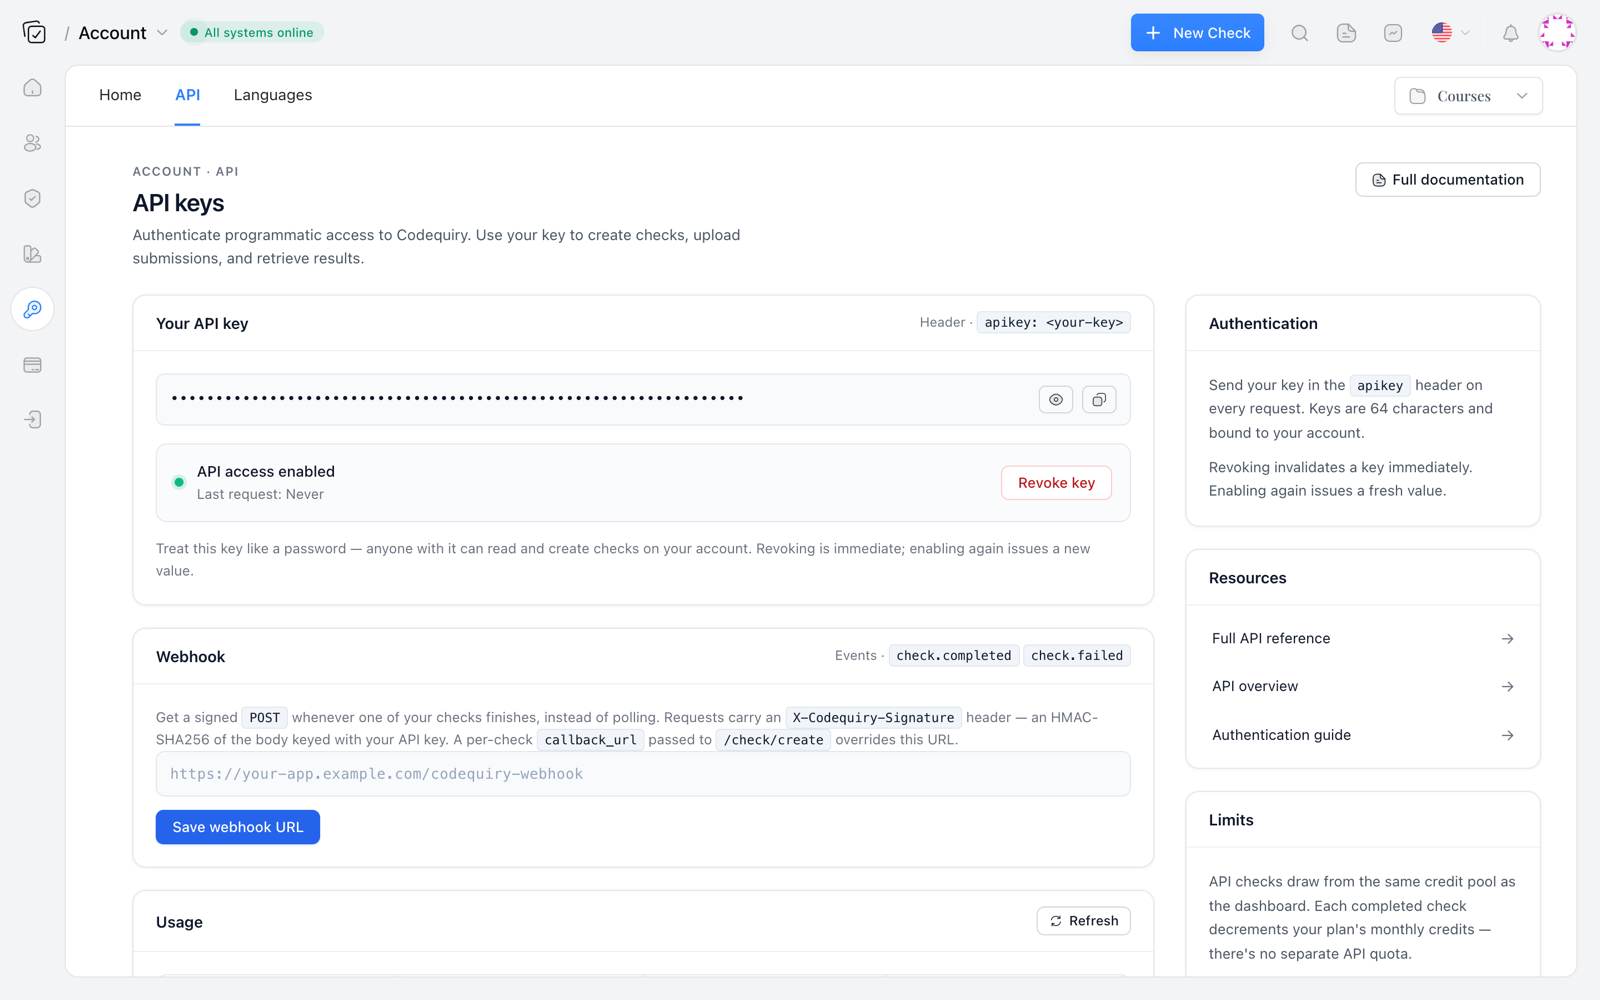The width and height of the screenshot is (1600, 1000).
Task: Open the Home sidebar icon
Action: coord(33,88)
